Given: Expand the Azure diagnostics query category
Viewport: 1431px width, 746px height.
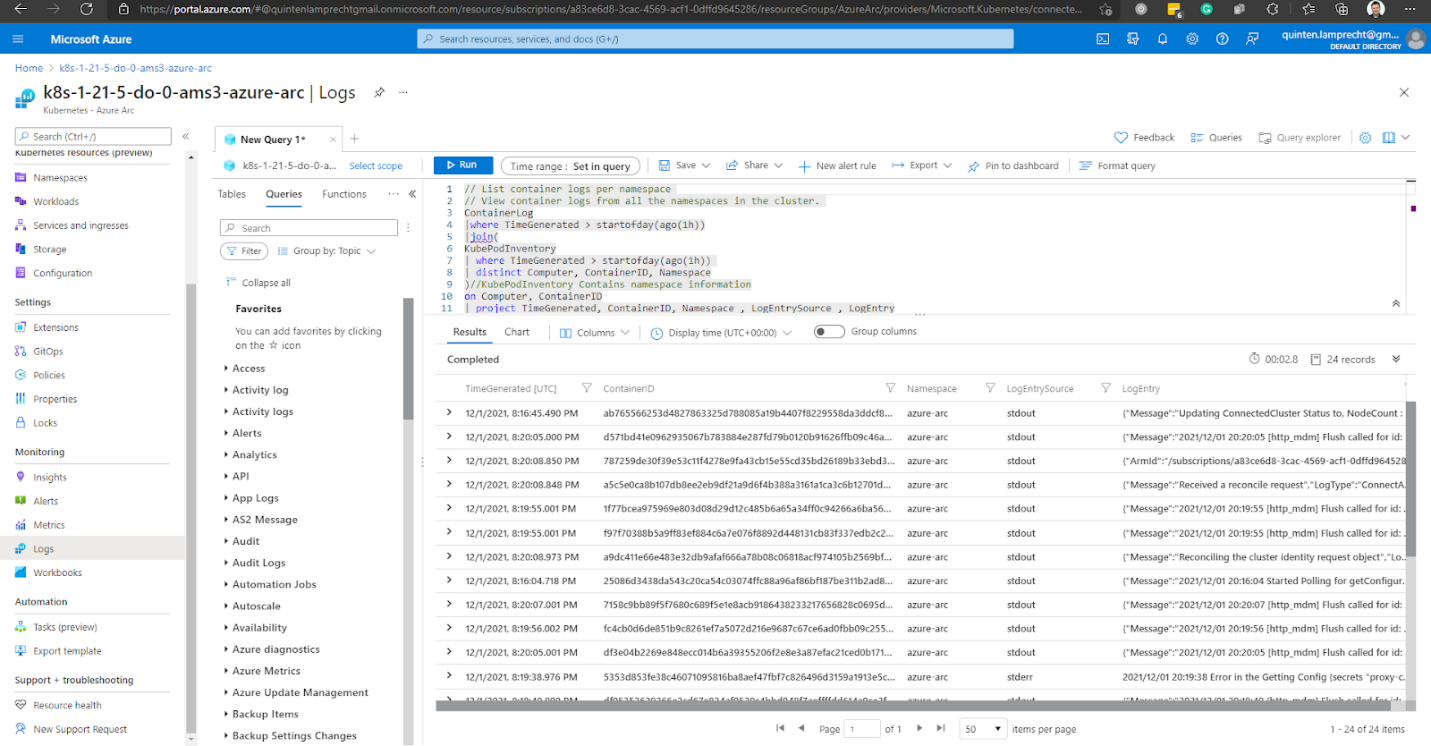Looking at the screenshot, I should click(x=276, y=649).
